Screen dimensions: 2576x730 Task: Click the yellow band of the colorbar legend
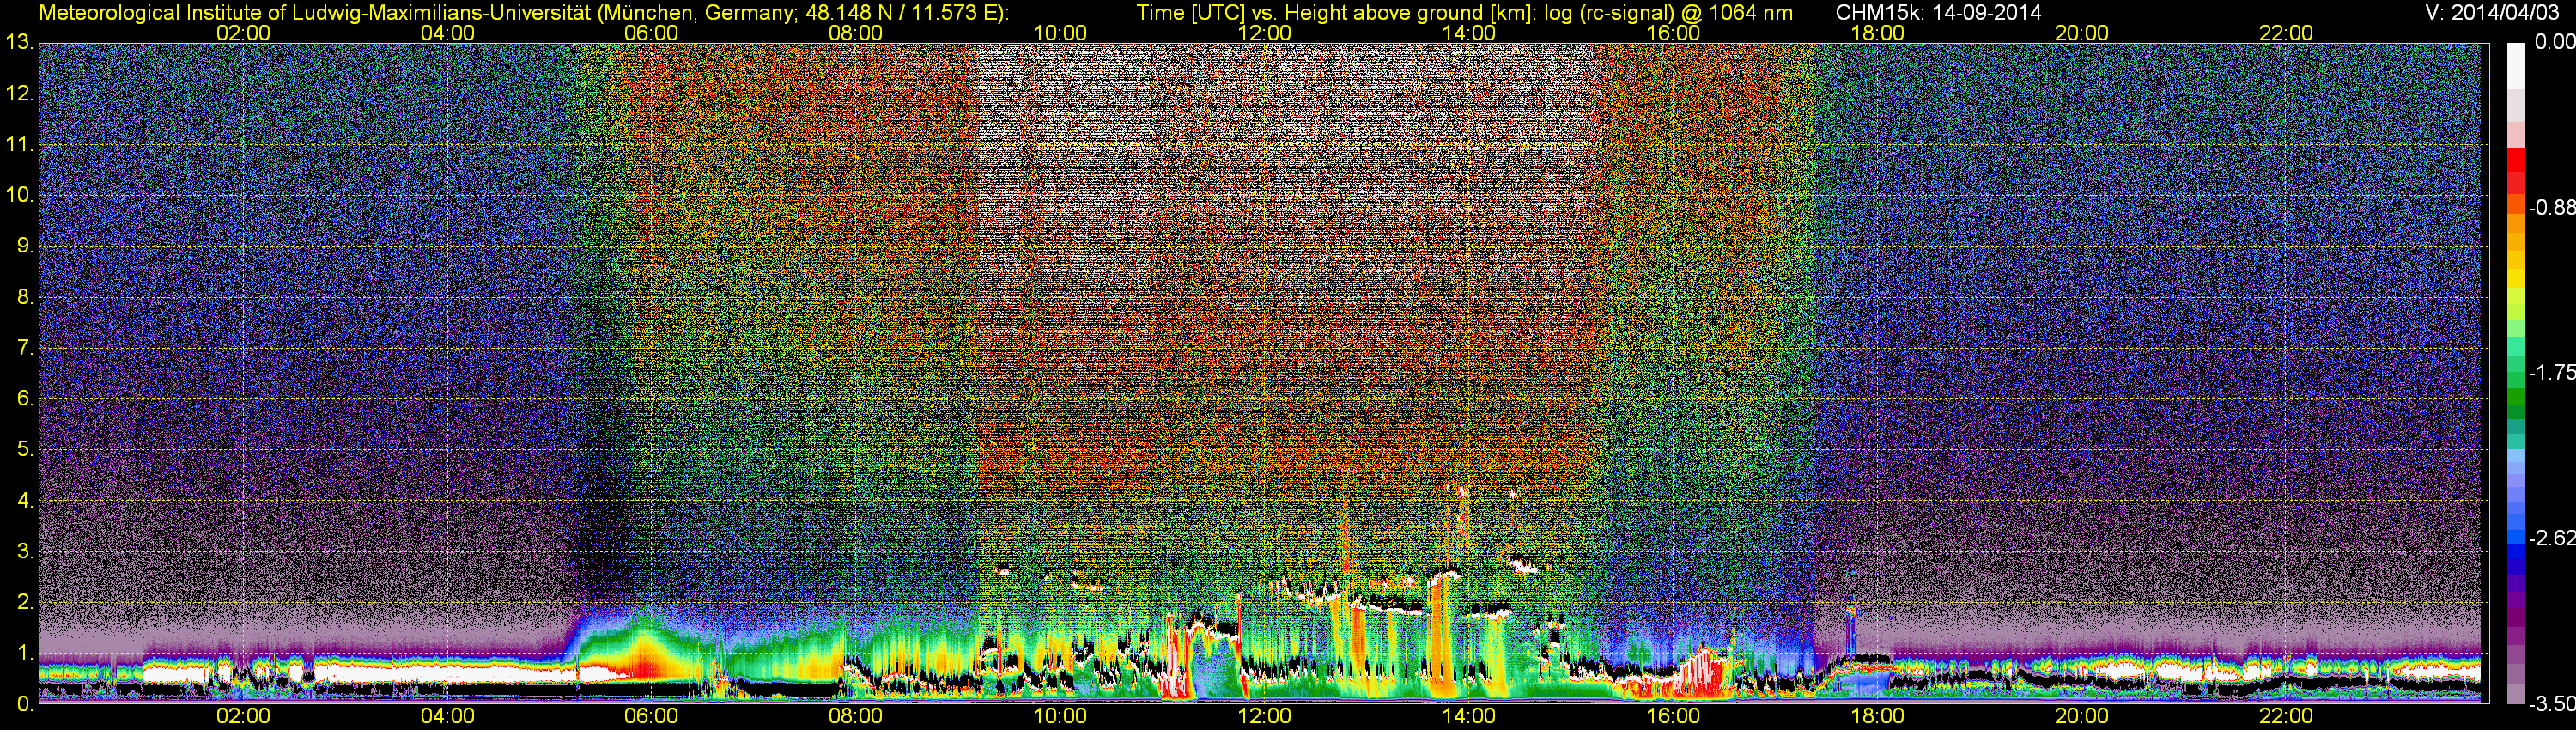point(2515,278)
